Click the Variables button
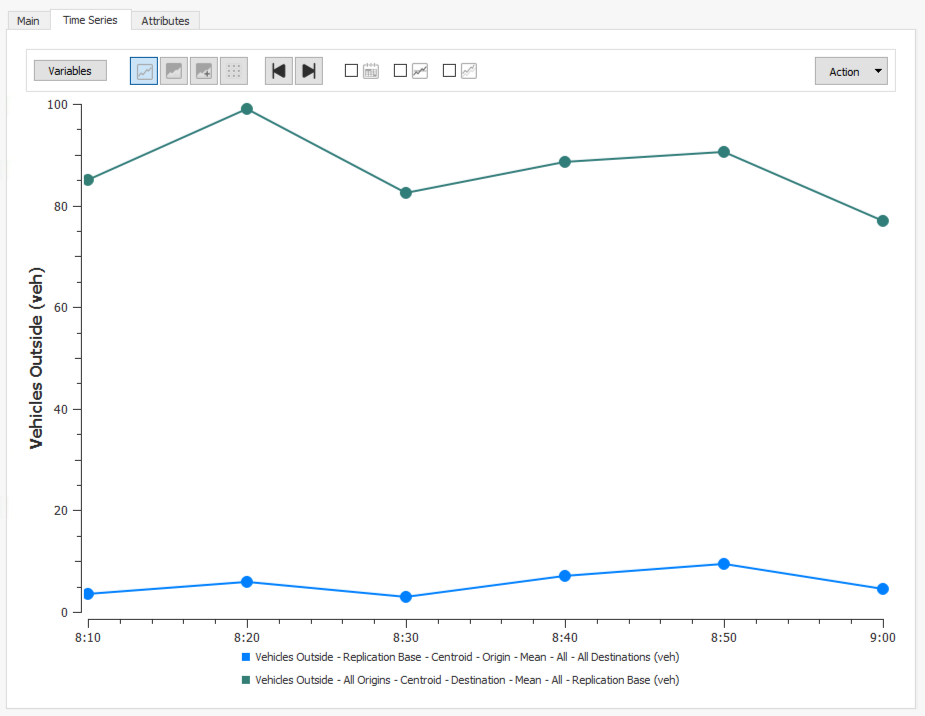Screen dimensions: 925x716 [x=70, y=71]
